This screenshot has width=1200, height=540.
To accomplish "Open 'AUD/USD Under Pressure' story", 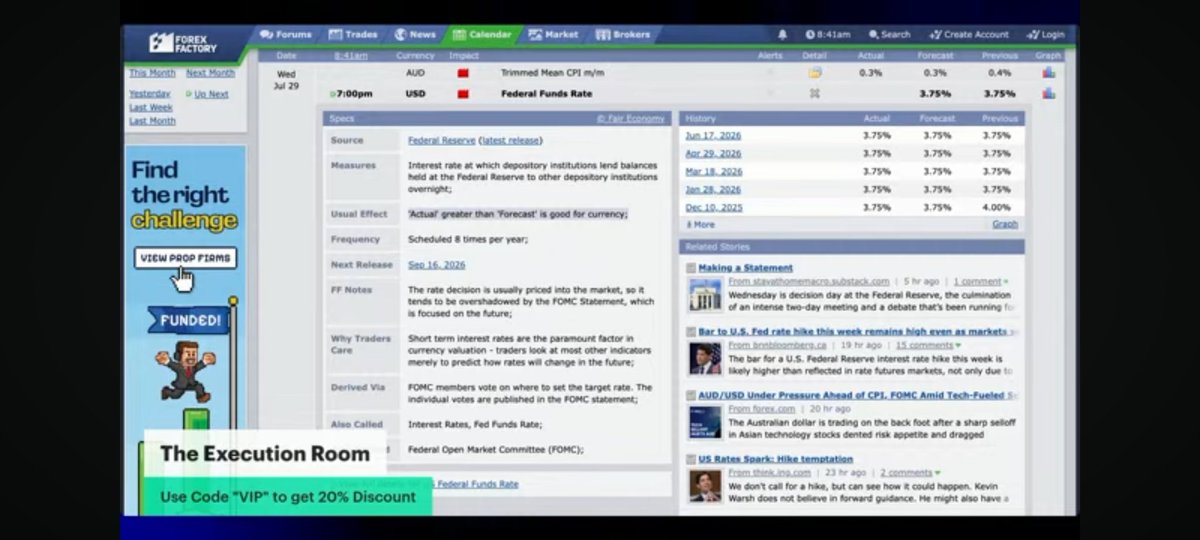I will [x=857, y=395].
